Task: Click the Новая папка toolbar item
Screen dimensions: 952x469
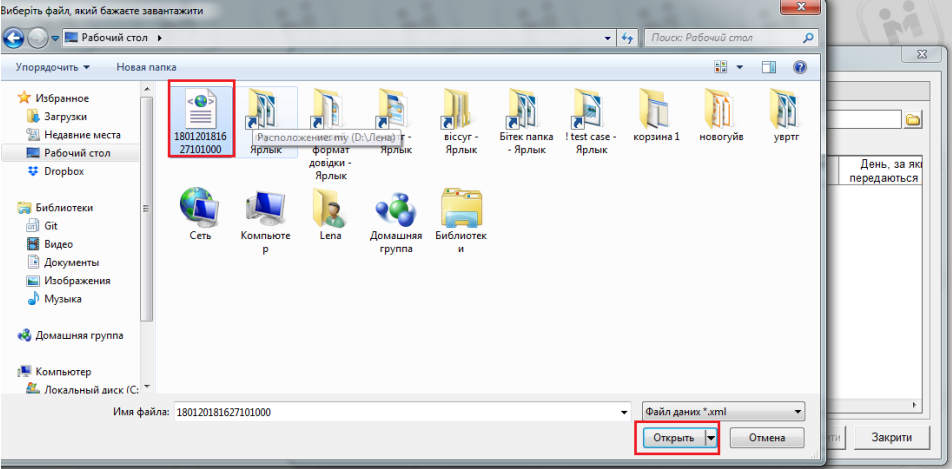Action: click(x=146, y=67)
